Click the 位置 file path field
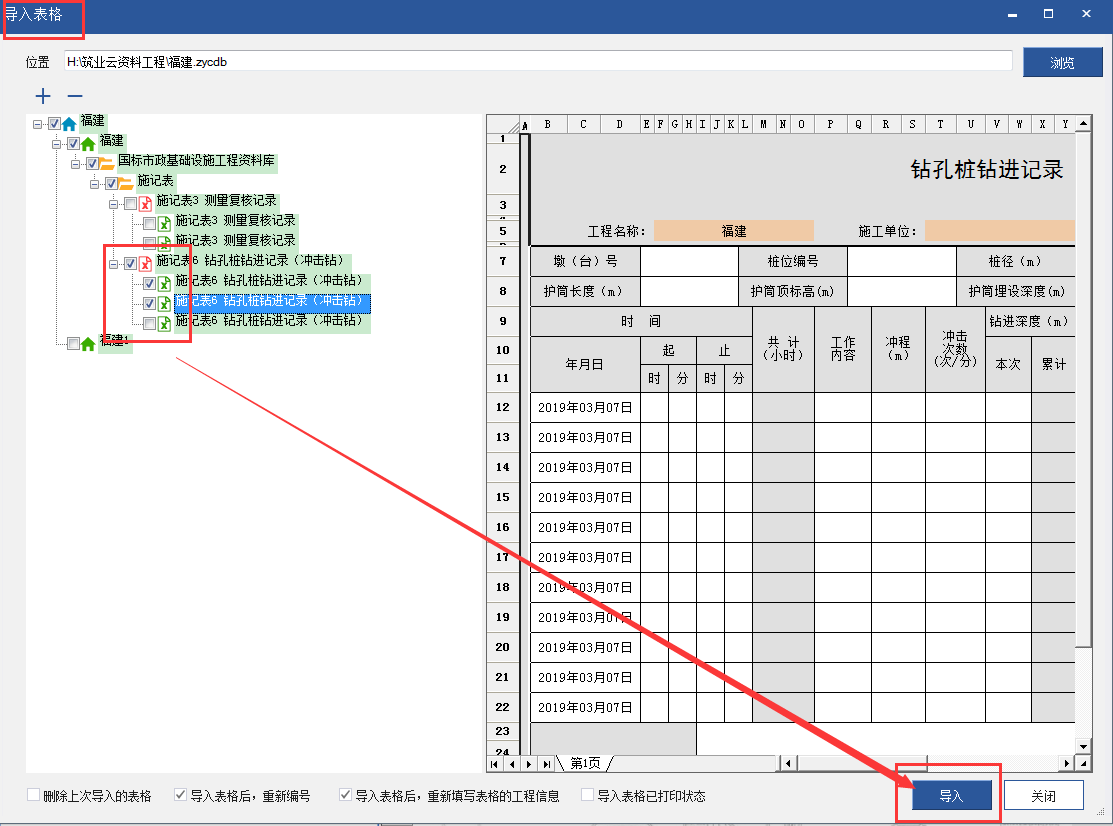The height and width of the screenshot is (826, 1113). [538, 62]
